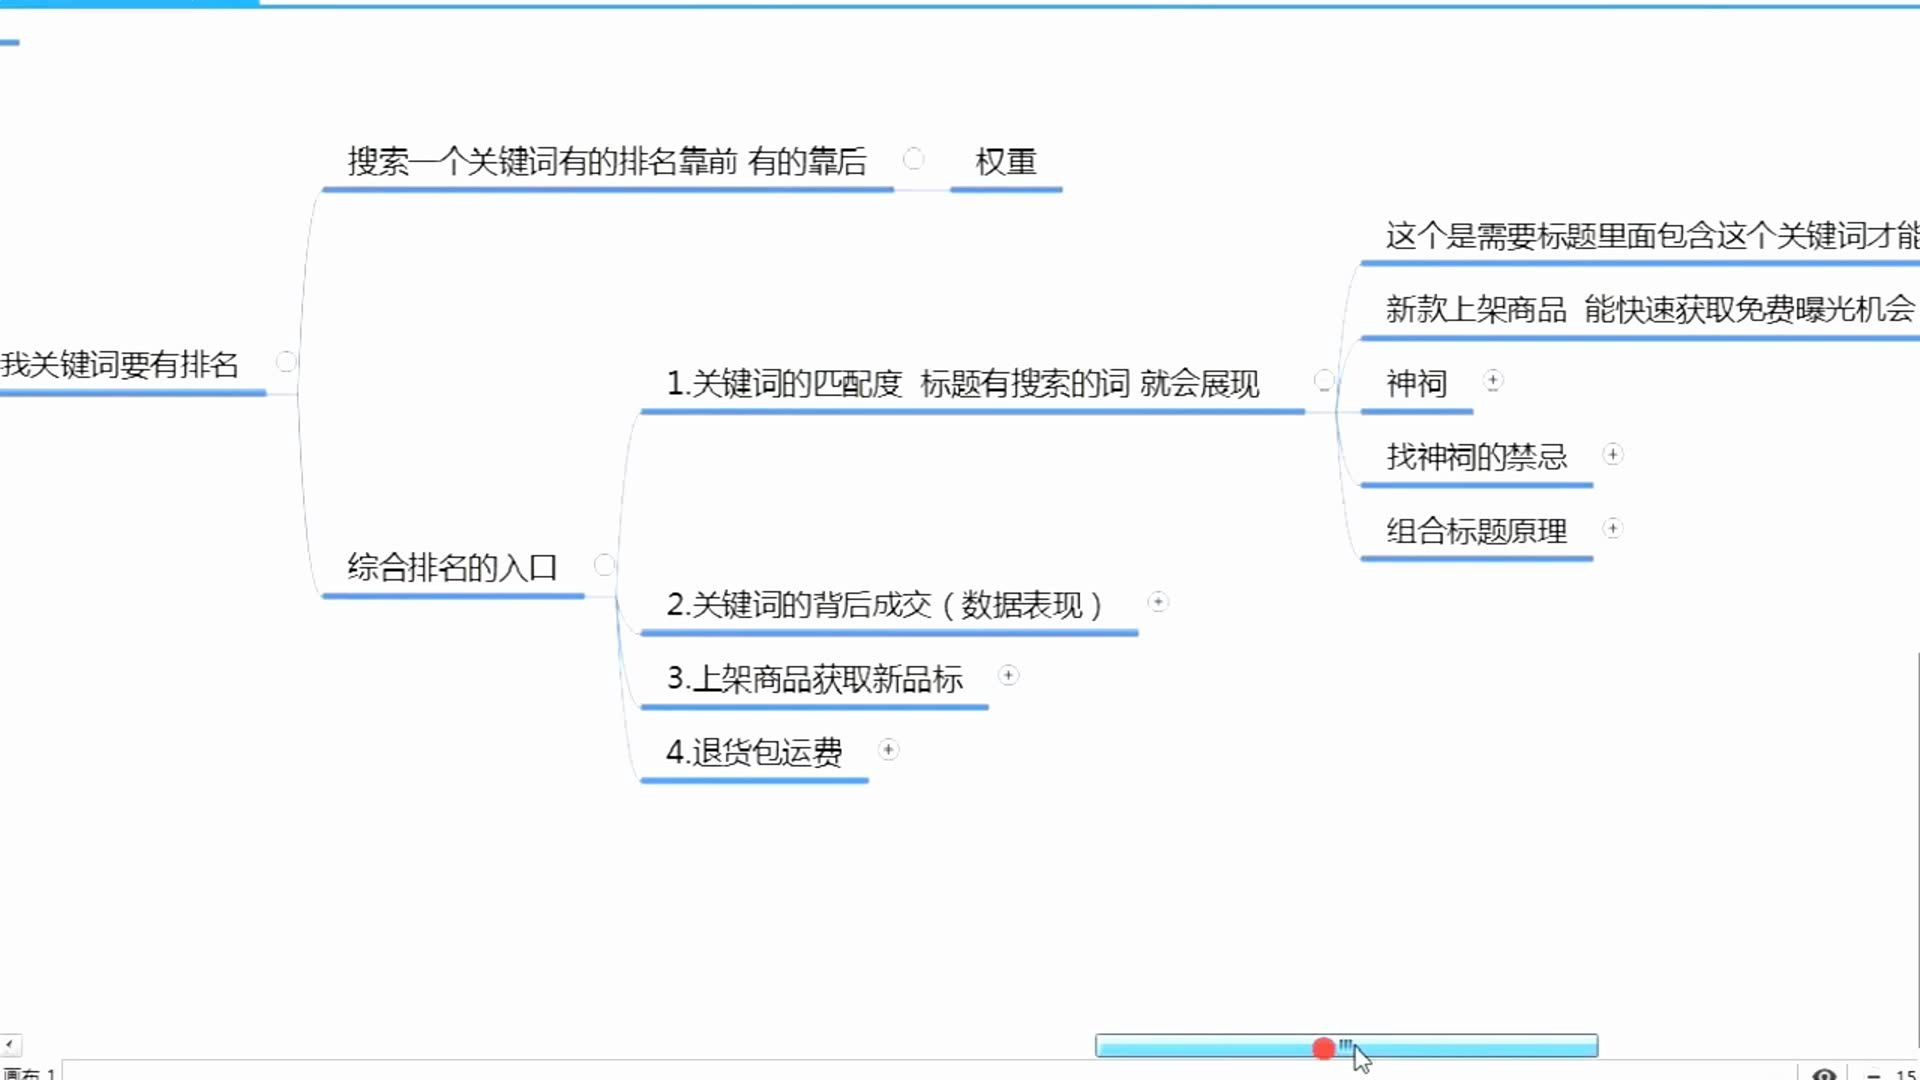Click the left scroll arrow on the scrollbar
This screenshot has width=1920, height=1080.
(9, 1043)
